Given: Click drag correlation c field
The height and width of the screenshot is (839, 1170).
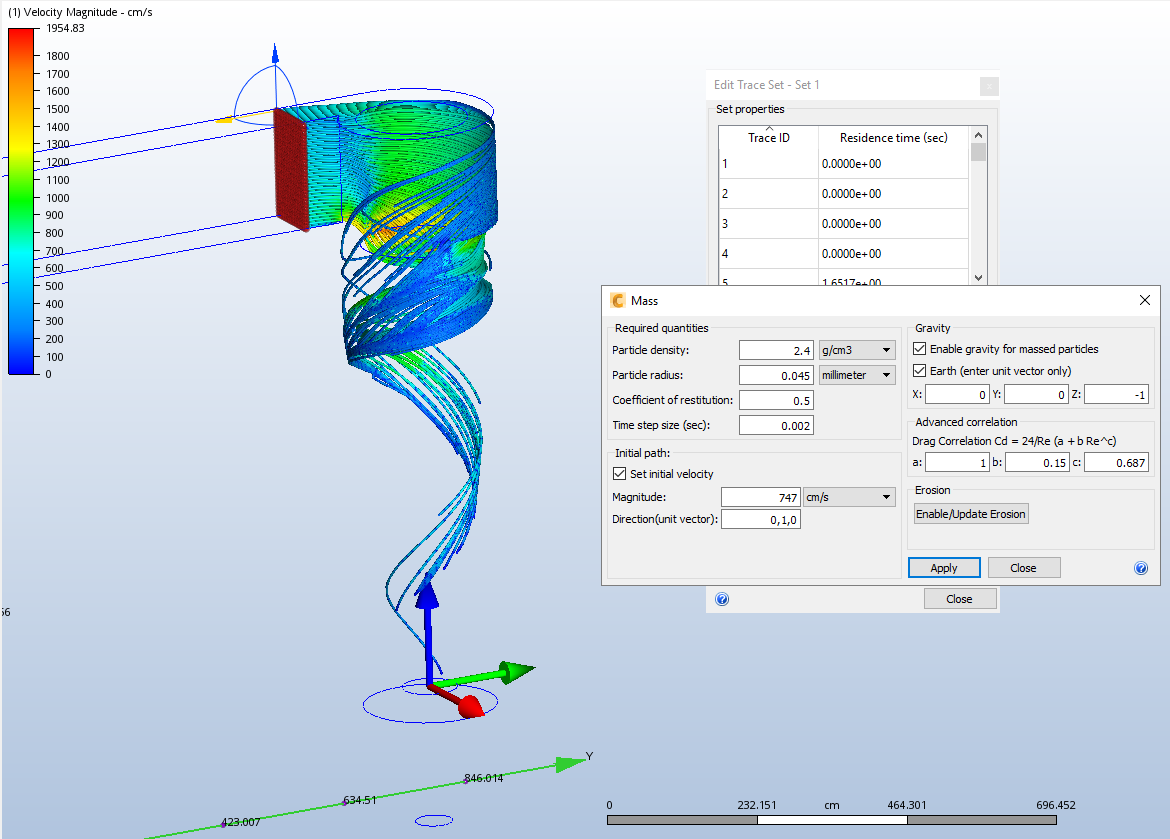Looking at the screenshot, I should [1116, 463].
